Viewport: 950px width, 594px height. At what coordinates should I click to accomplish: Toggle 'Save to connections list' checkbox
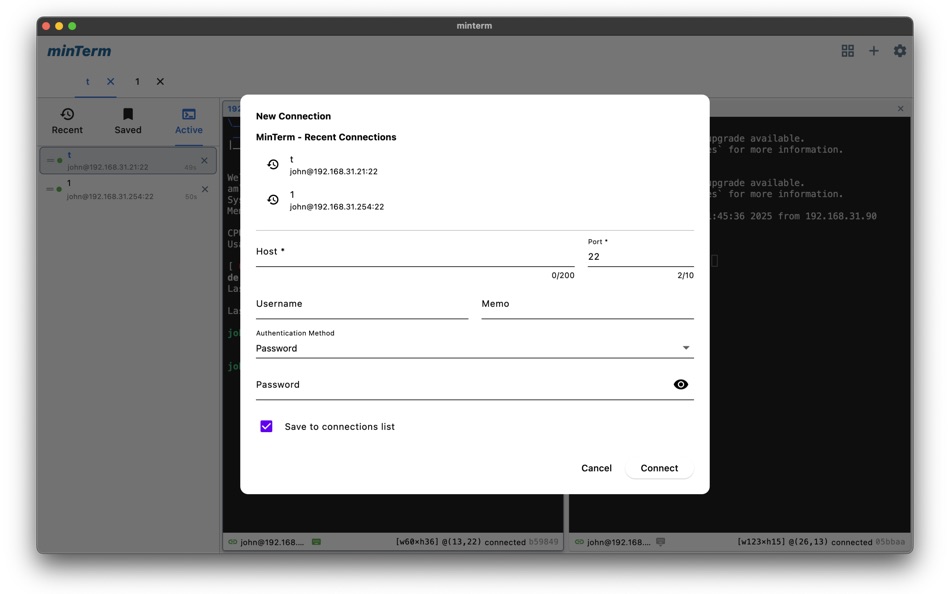(267, 426)
